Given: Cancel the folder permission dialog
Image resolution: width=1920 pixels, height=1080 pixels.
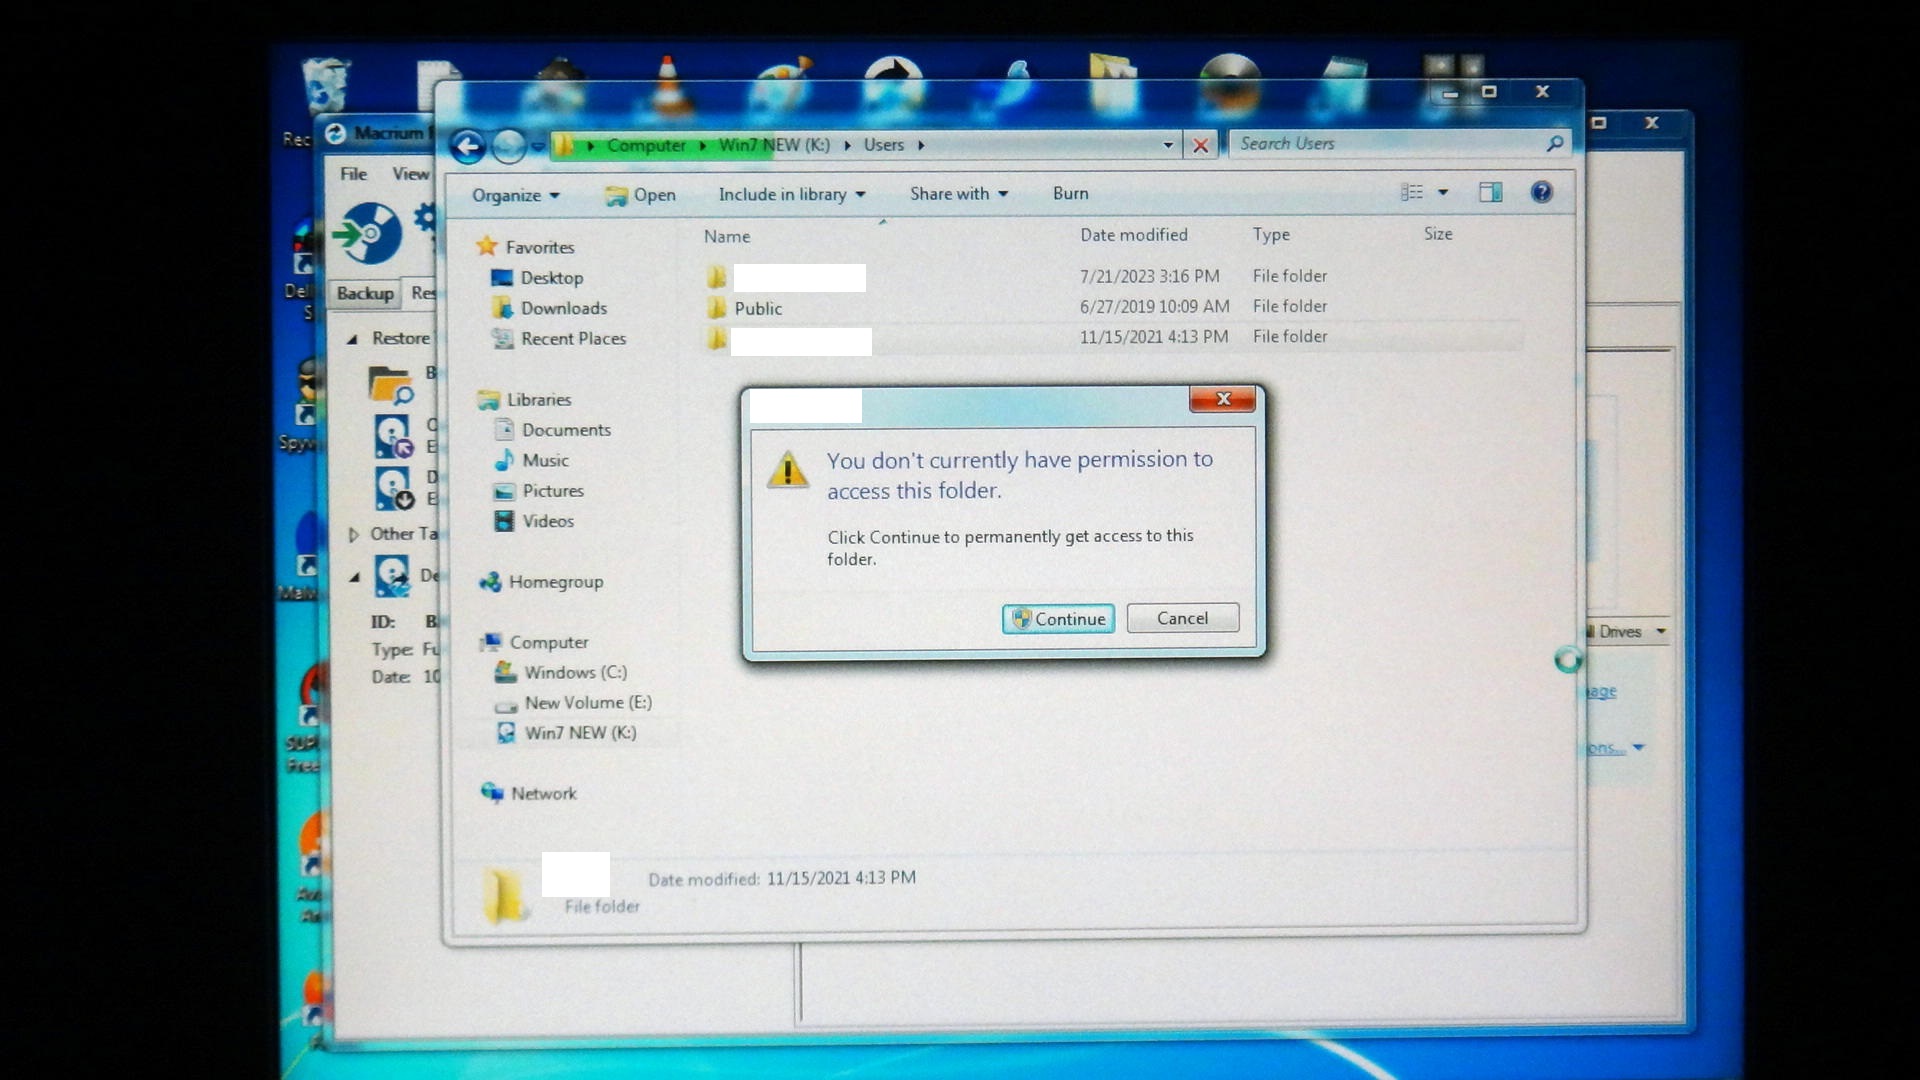Looking at the screenshot, I should [x=1182, y=618].
